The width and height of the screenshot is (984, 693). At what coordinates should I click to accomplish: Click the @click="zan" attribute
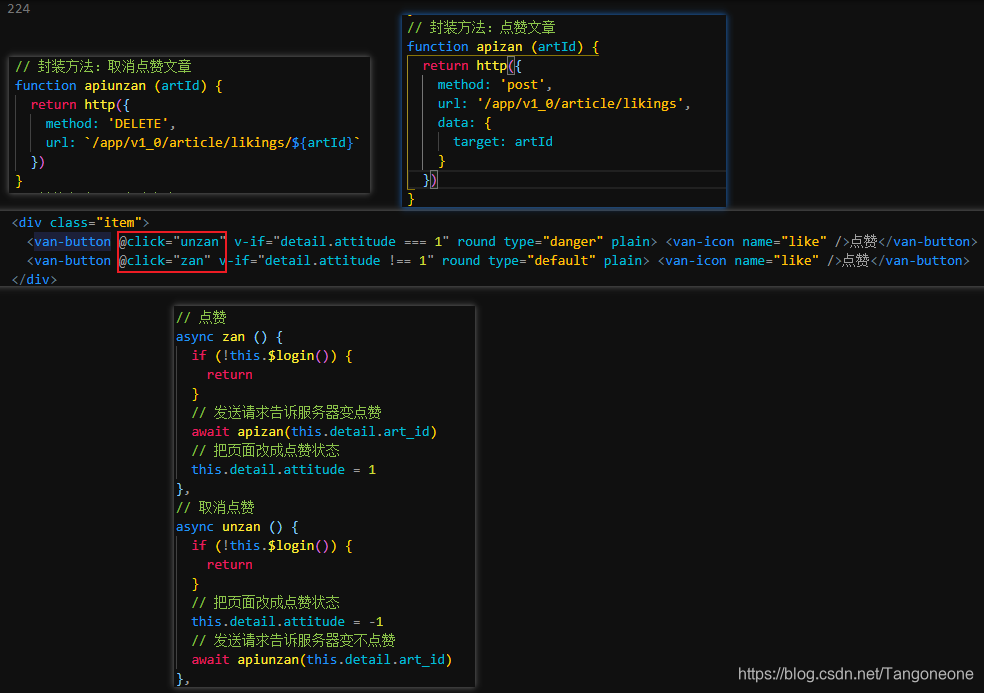[165, 261]
